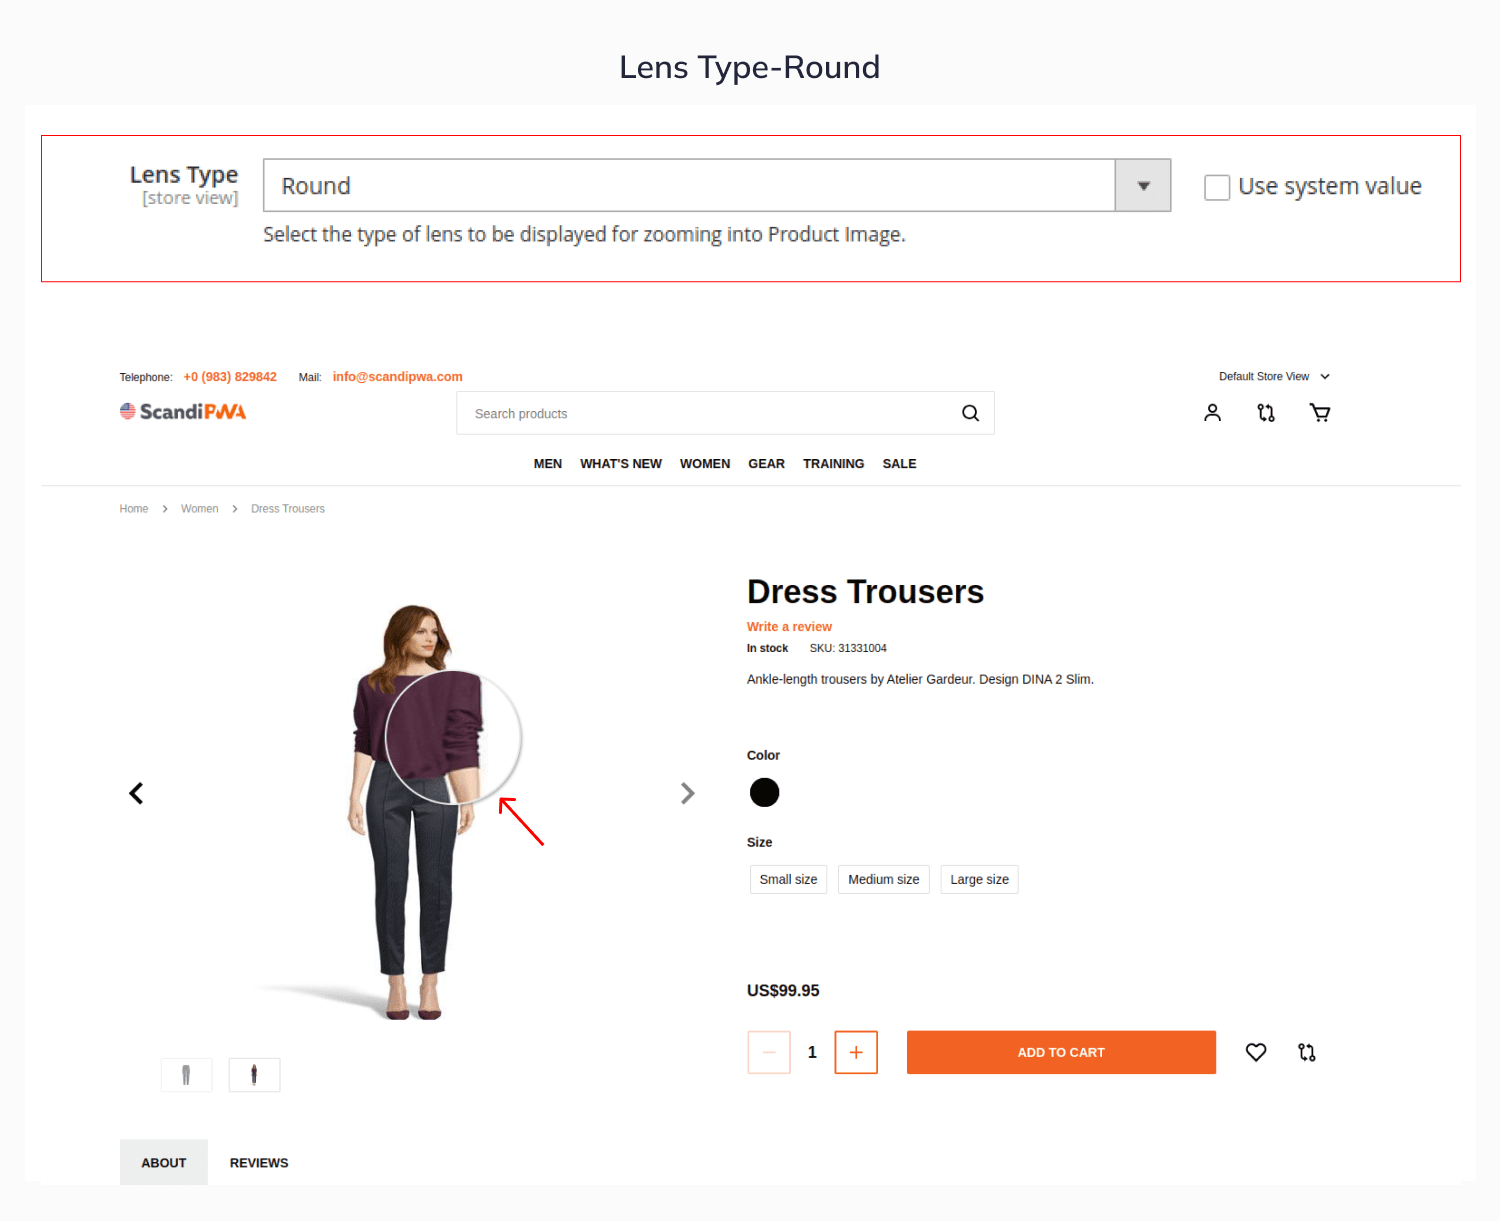Click info@scandipwa.com mail link

[x=398, y=377]
